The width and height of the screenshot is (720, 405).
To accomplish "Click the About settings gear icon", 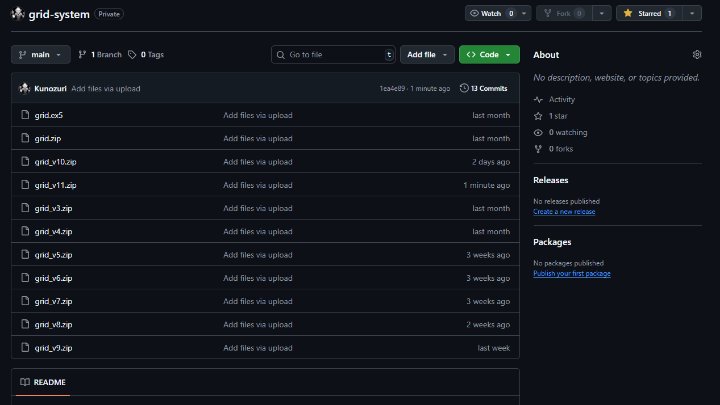I will 697,55.
